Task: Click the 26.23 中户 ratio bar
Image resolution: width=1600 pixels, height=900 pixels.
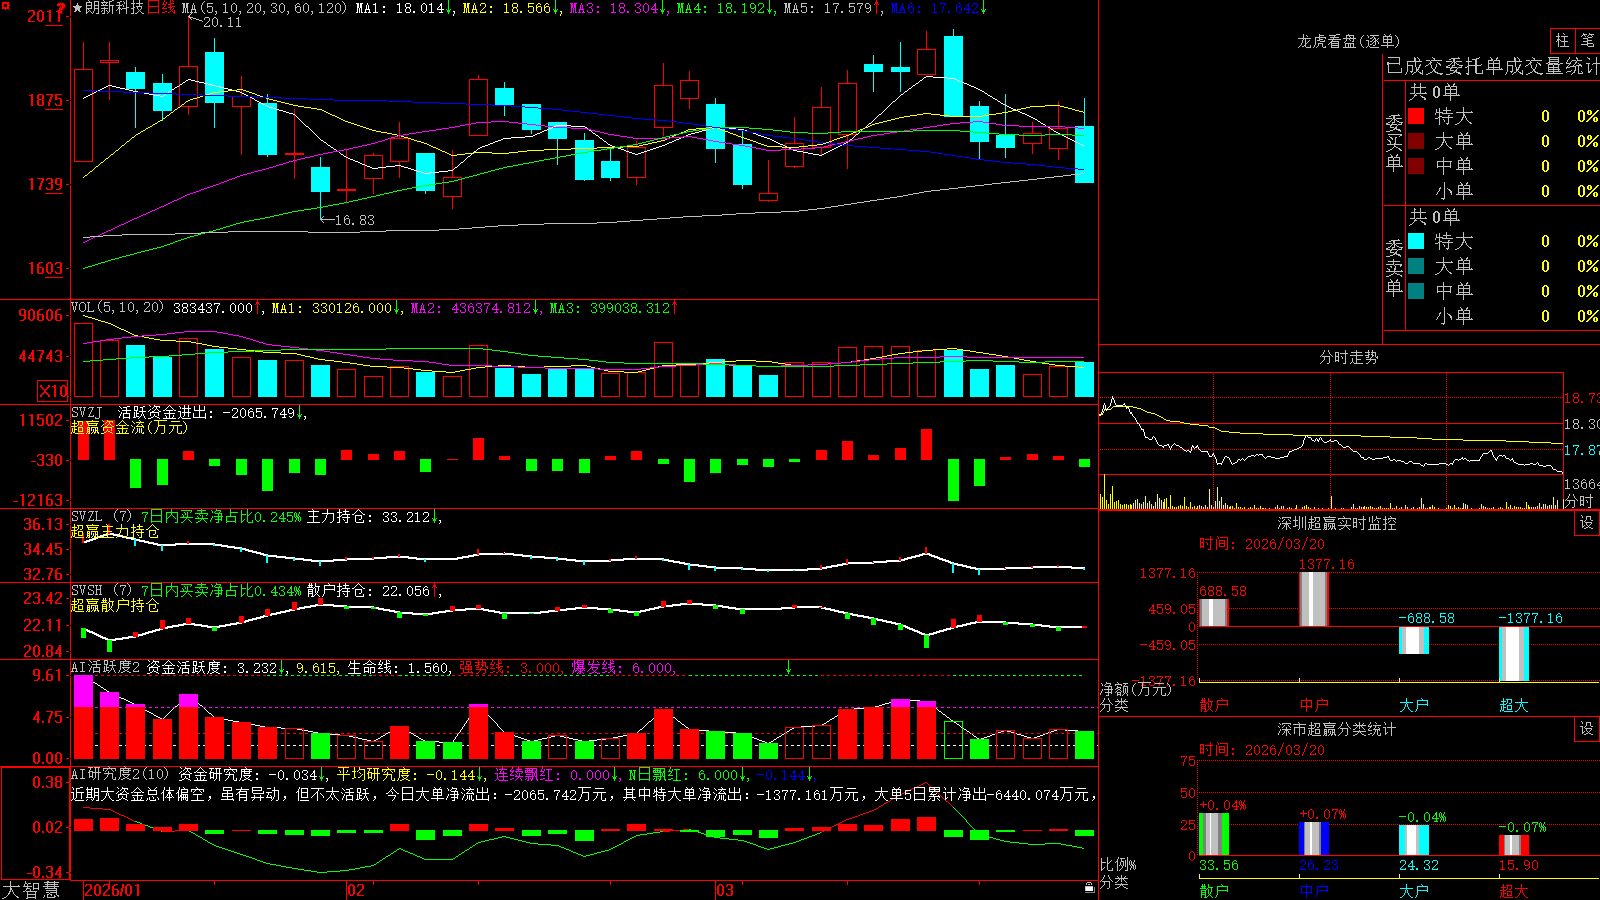Action: [1314, 839]
